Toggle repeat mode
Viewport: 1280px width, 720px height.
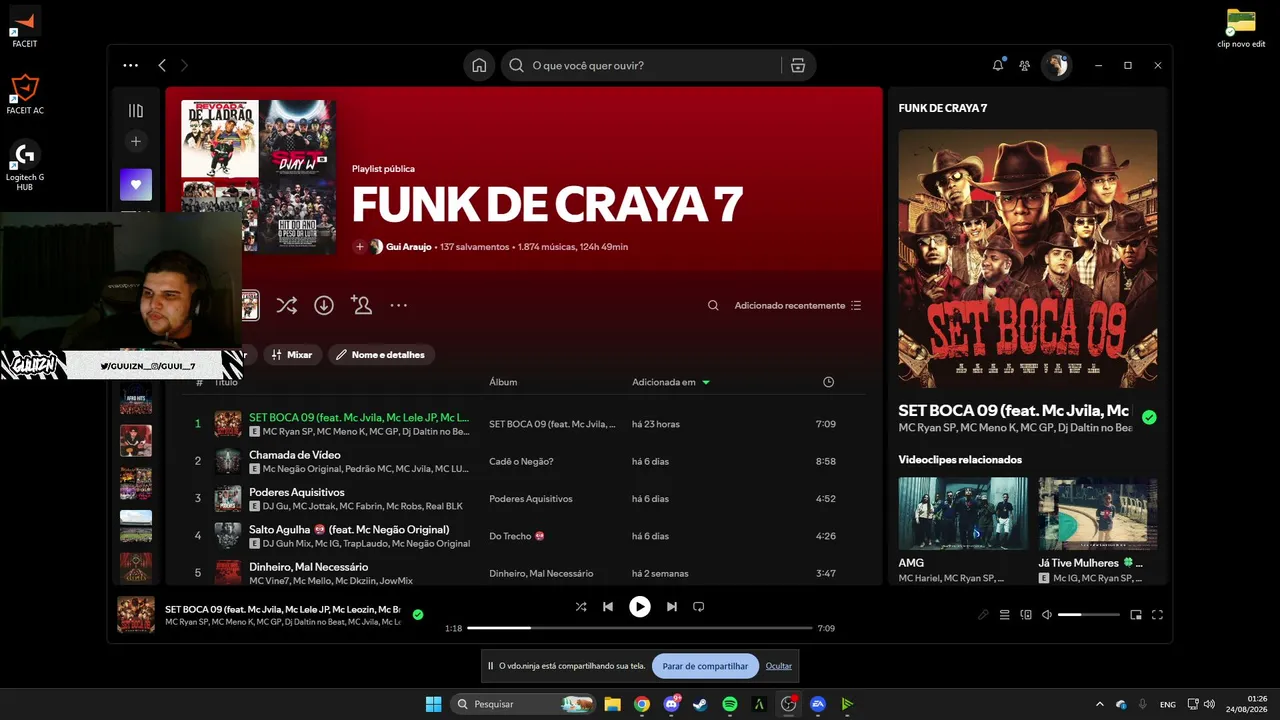tap(699, 606)
